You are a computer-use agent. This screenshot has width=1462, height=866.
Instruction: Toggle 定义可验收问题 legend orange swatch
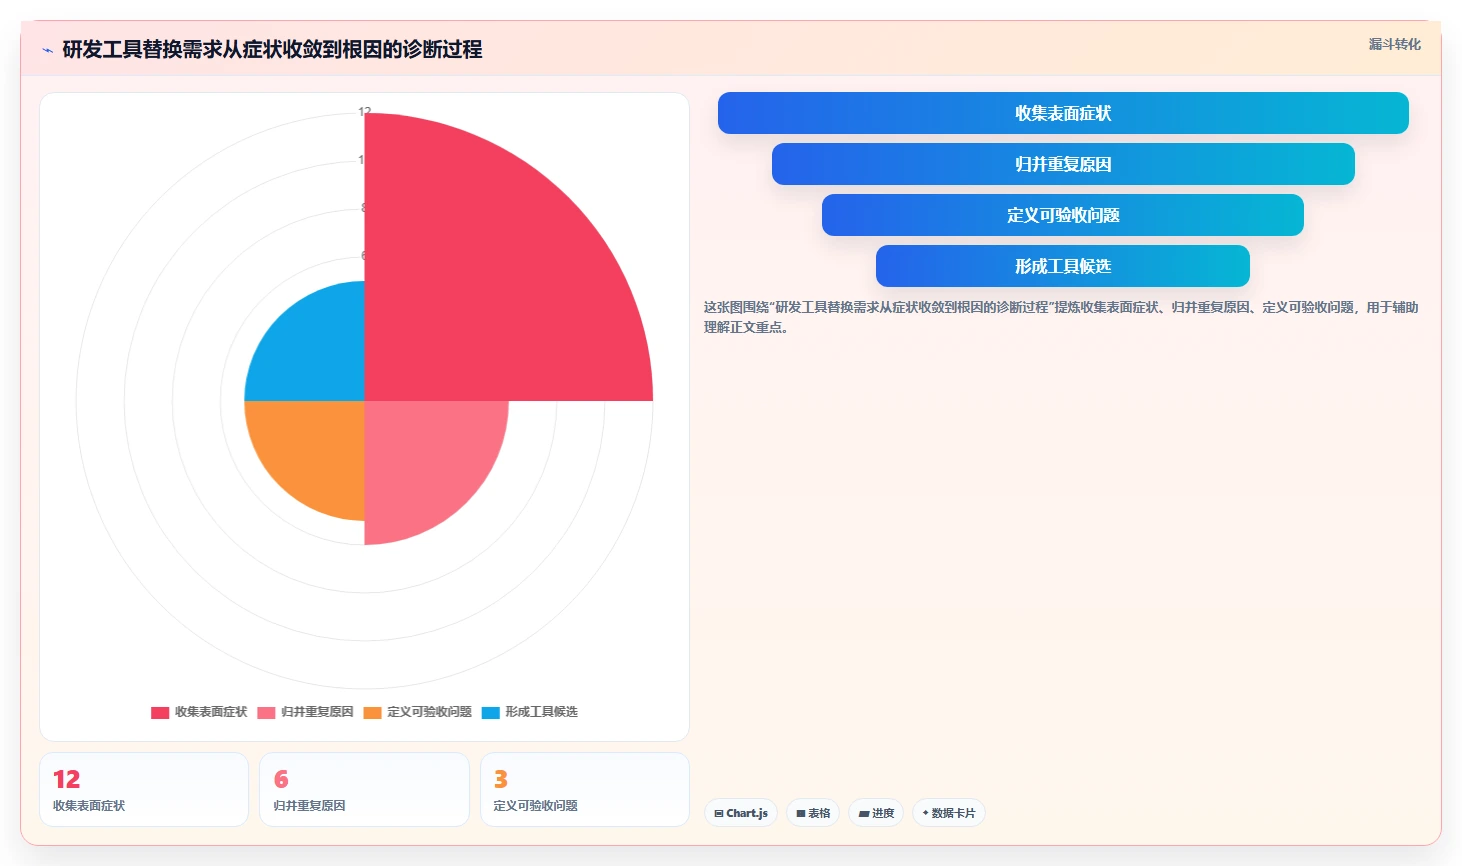point(372,713)
